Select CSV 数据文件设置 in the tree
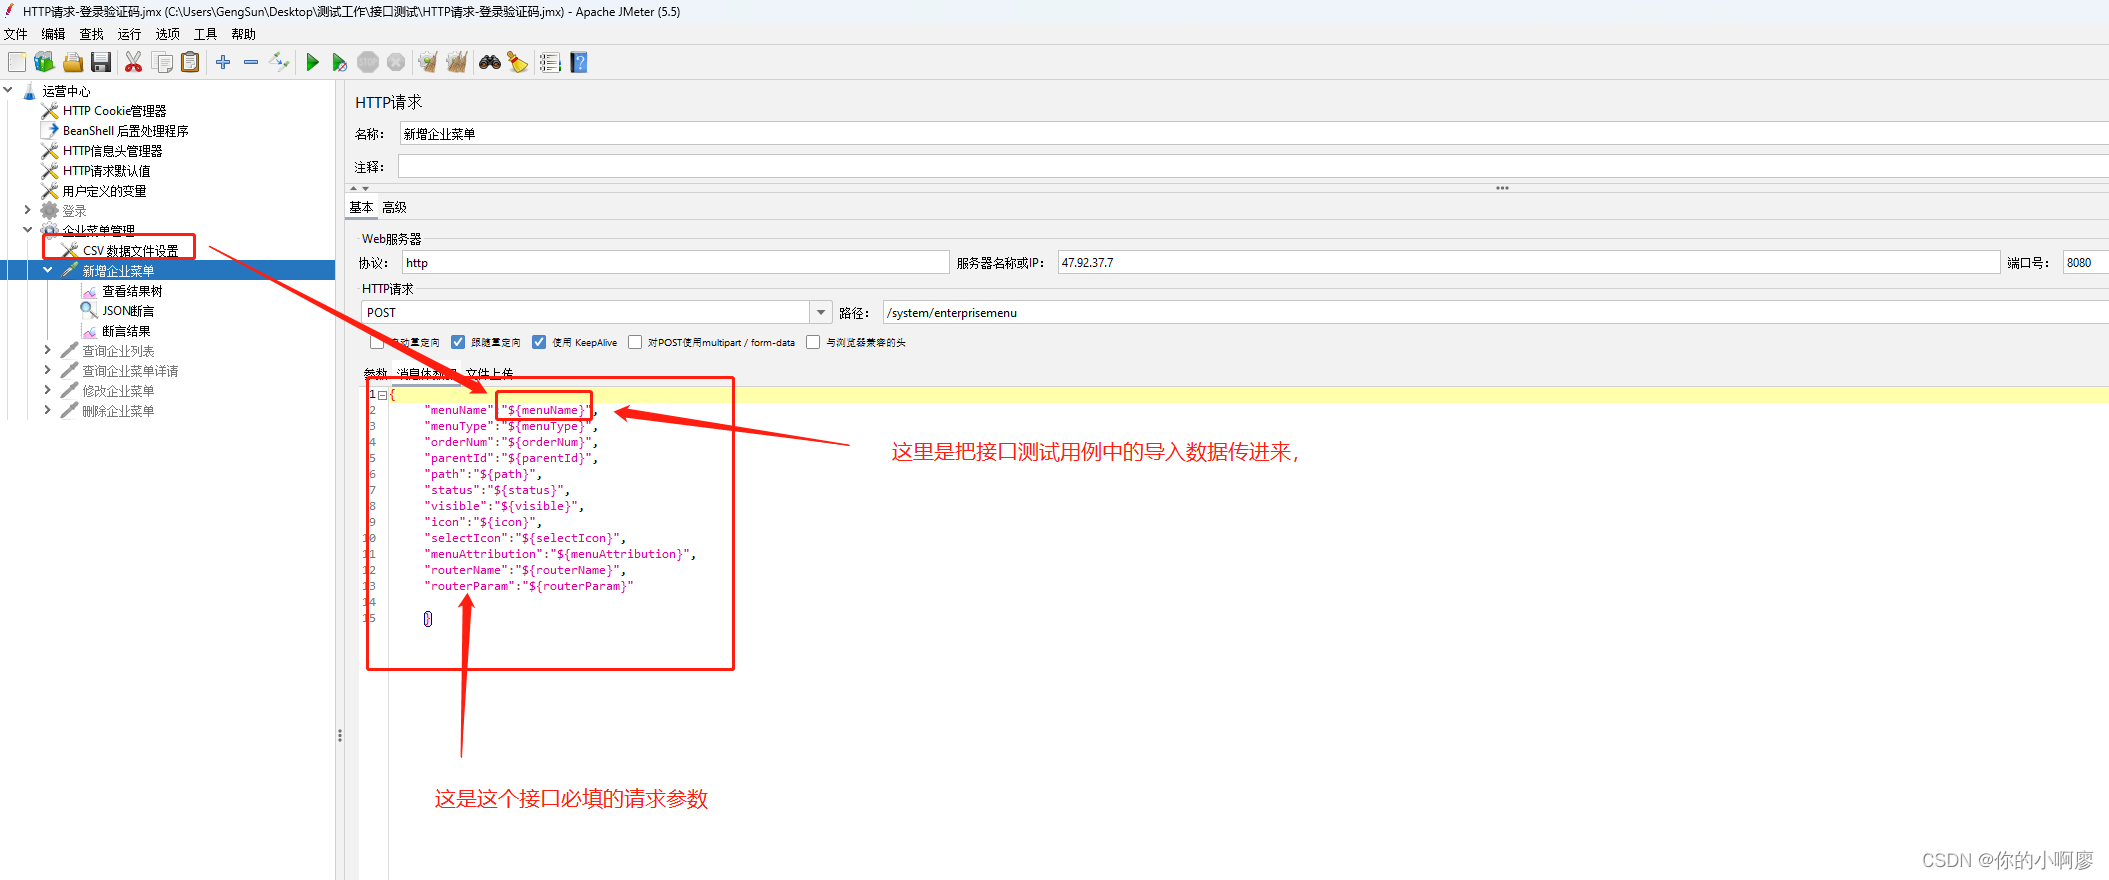Screen dimensions: 2109x880 point(131,251)
